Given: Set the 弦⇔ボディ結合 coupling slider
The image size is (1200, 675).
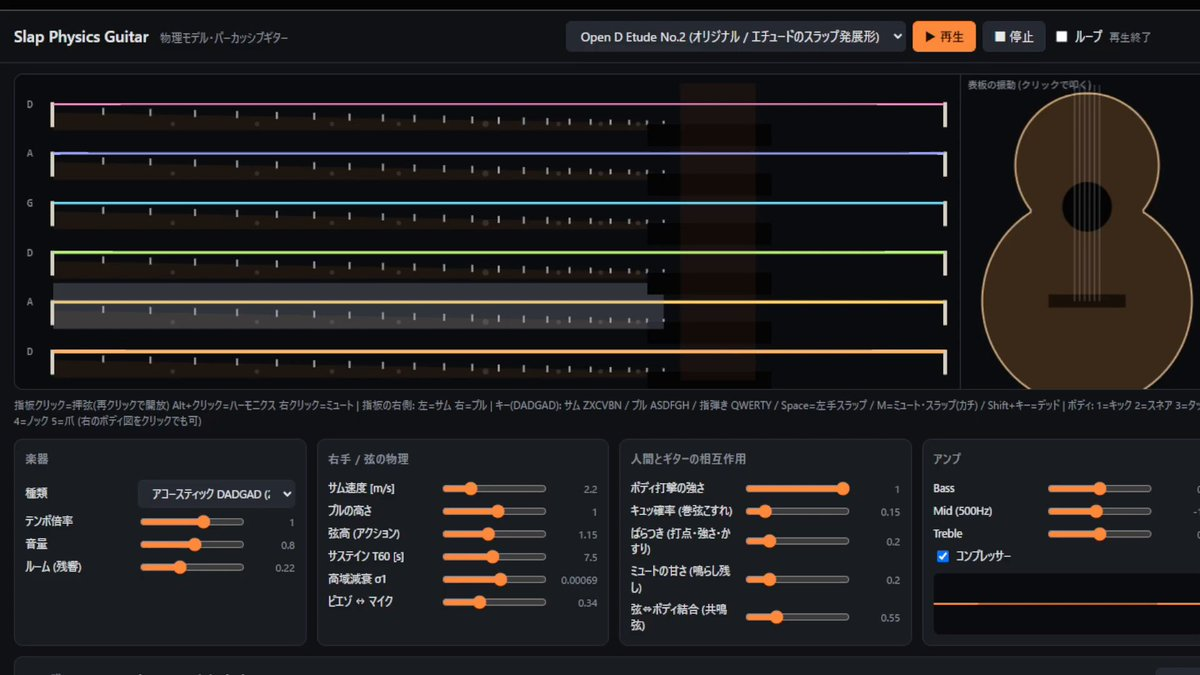Looking at the screenshot, I should coord(798,617).
